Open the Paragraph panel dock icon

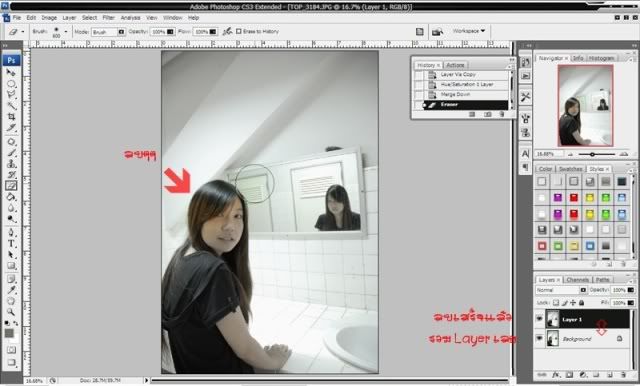click(x=525, y=167)
